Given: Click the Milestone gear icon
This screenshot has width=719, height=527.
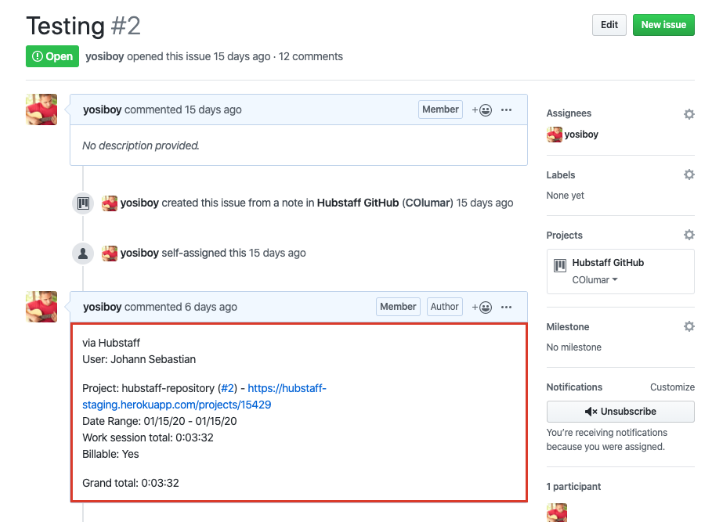Looking at the screenshot, I should 689,327.
